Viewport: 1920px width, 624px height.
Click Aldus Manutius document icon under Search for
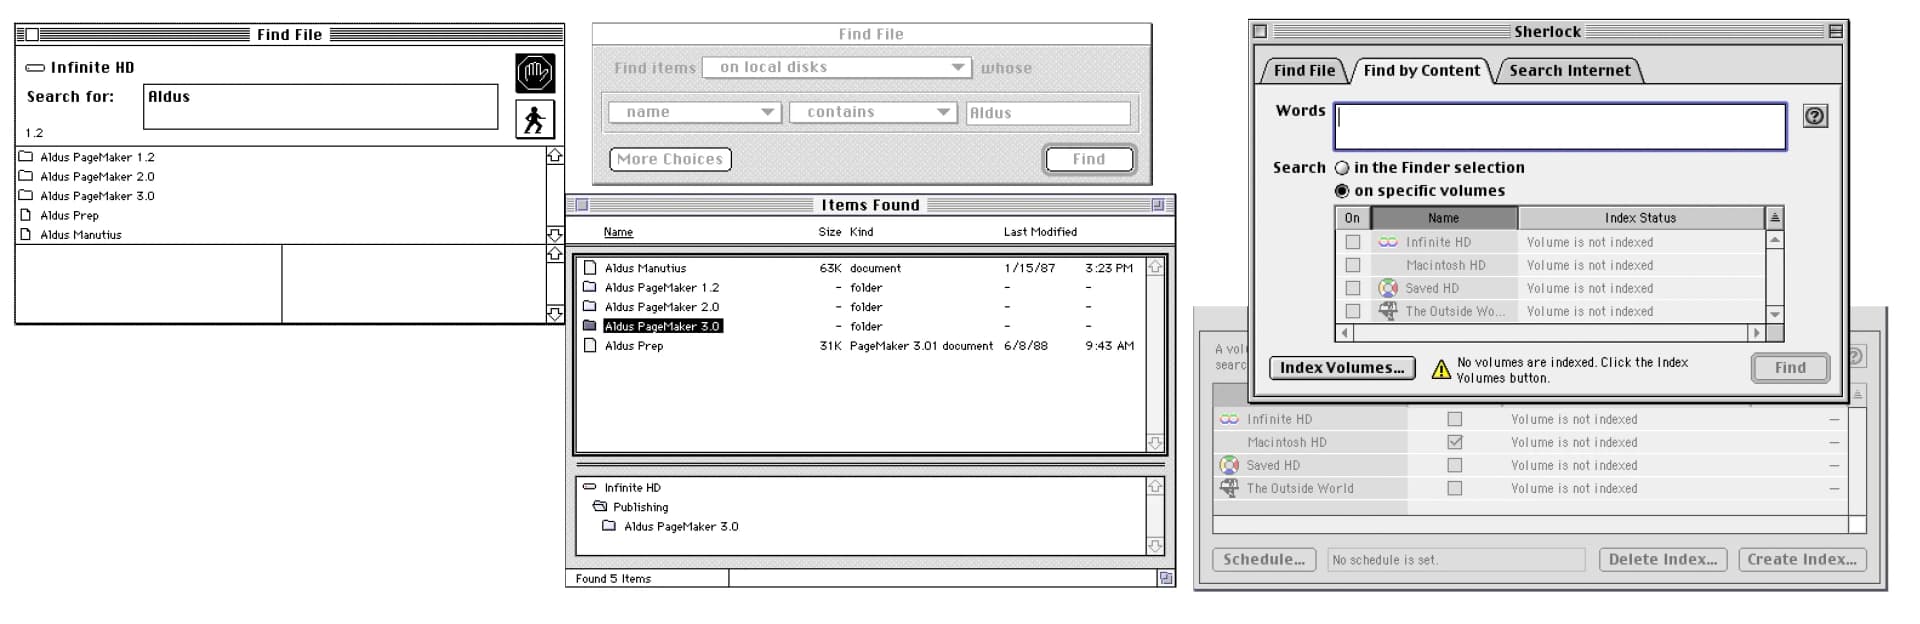pyautogui.click(x=26, y=235)
